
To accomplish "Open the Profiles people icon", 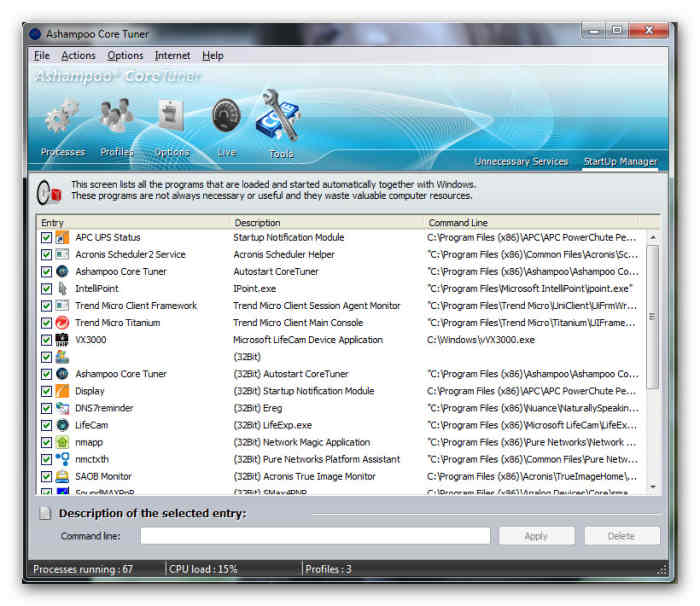I will pyautogui.click(x=116, y=115).
